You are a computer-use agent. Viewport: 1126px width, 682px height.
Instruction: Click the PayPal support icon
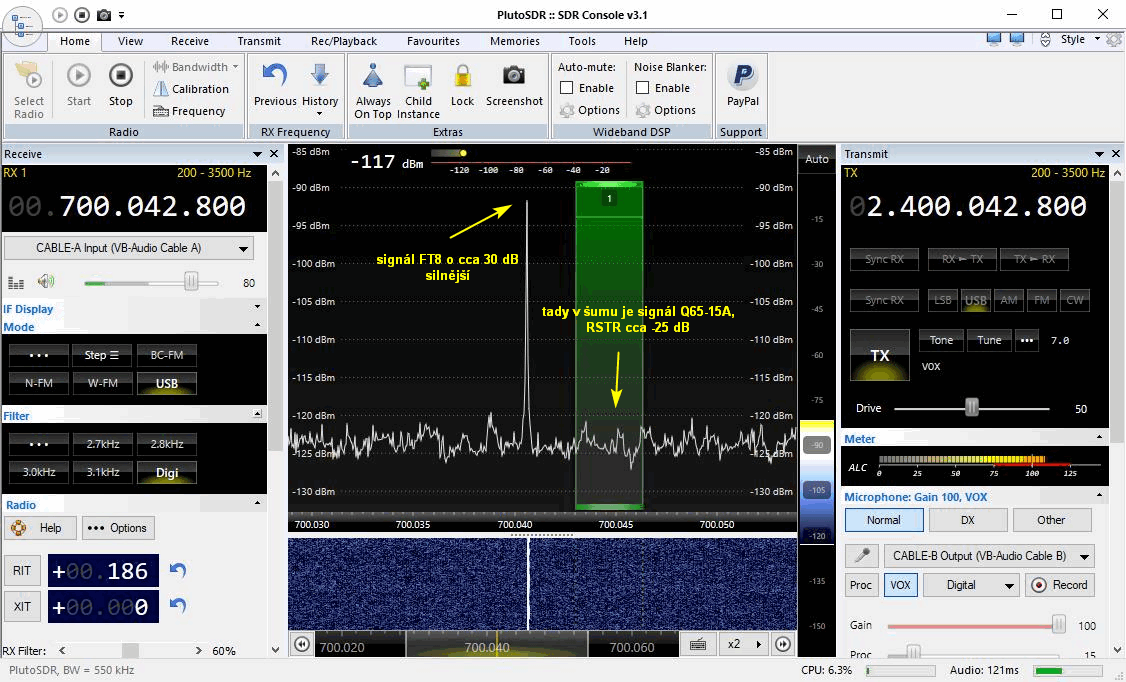[x=742, y=77]
